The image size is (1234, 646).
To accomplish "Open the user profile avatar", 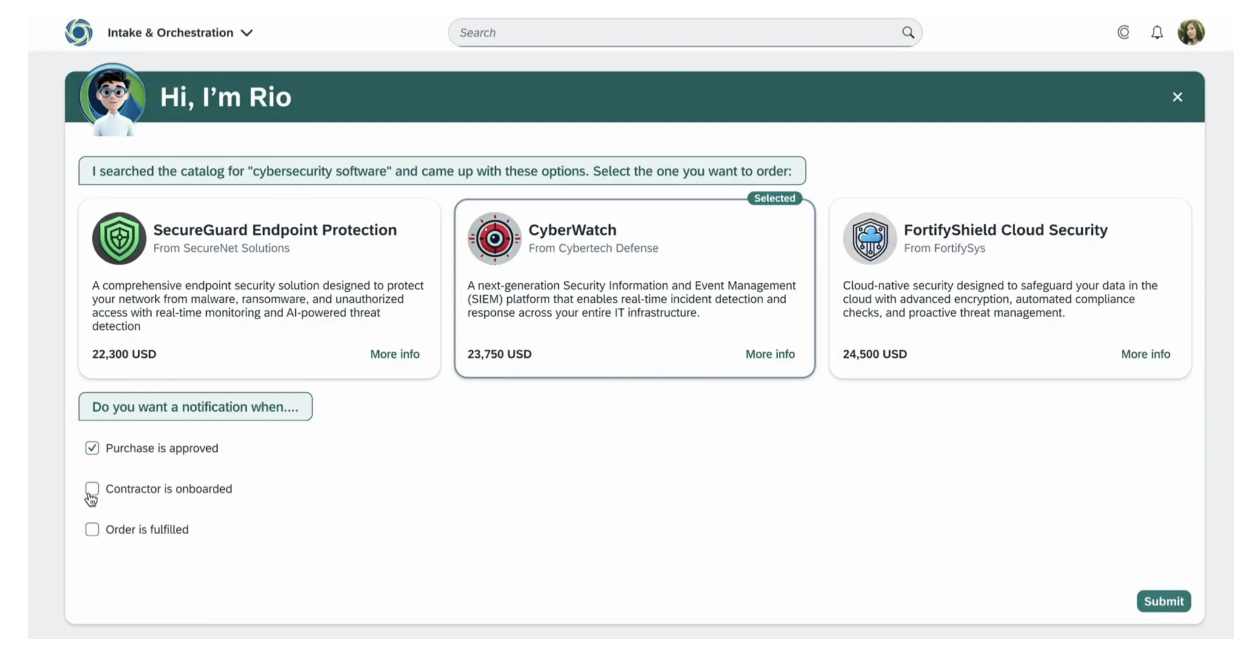I will (x=1191, y=32).
